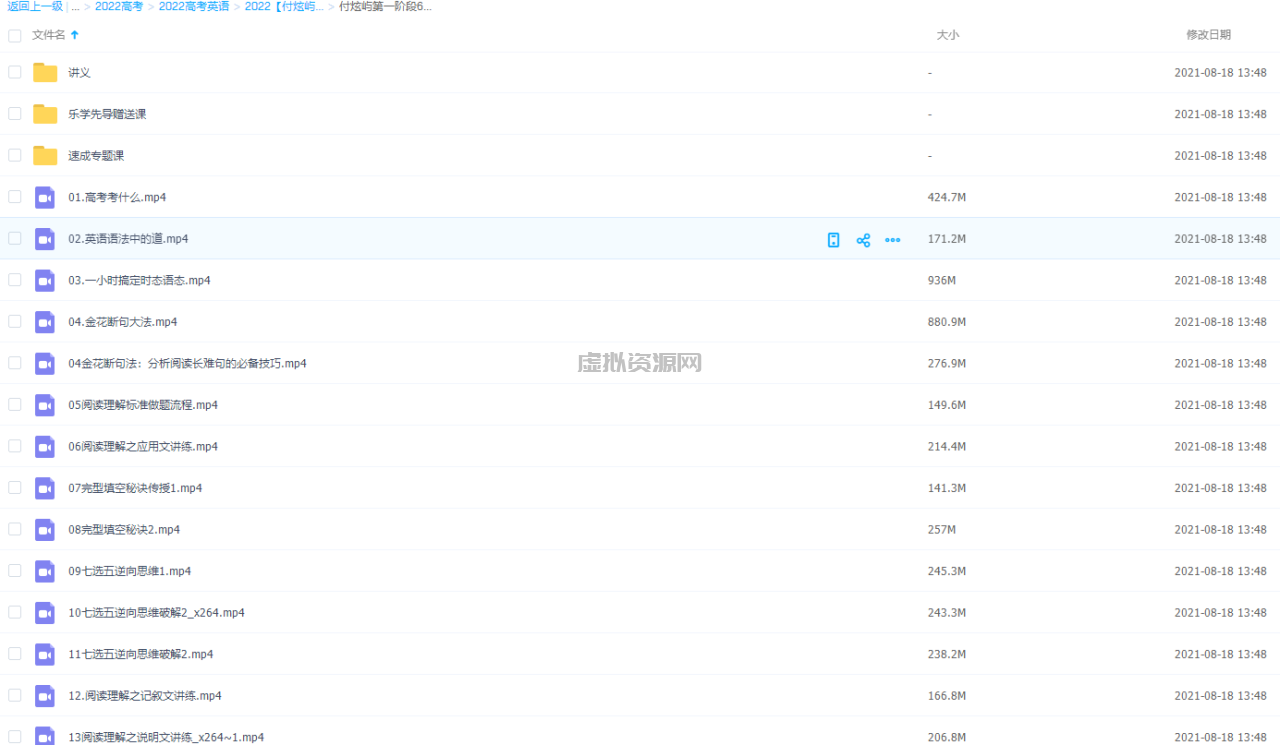The width and height of the screenshot is (1280, 745).
Task: Tick the checkbox for 速成专题课 folder
Action: tap(14, 155)
